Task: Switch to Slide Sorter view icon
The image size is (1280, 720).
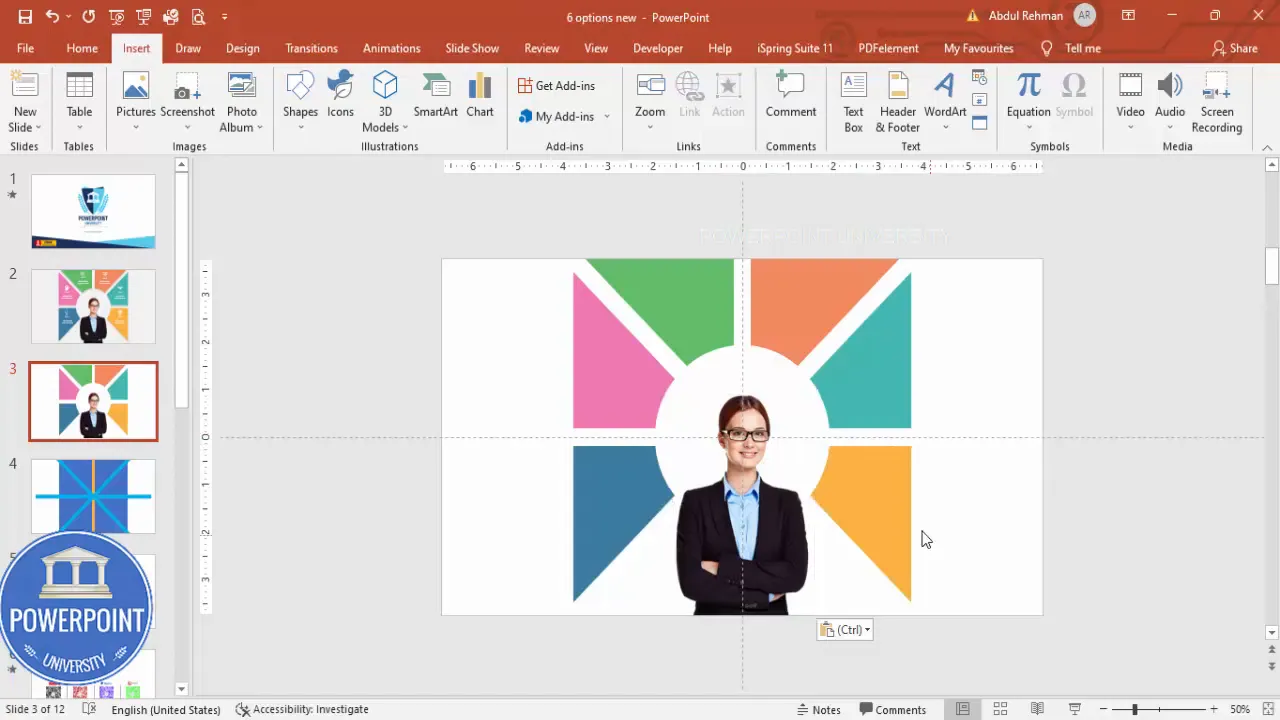Action: 1000,709
